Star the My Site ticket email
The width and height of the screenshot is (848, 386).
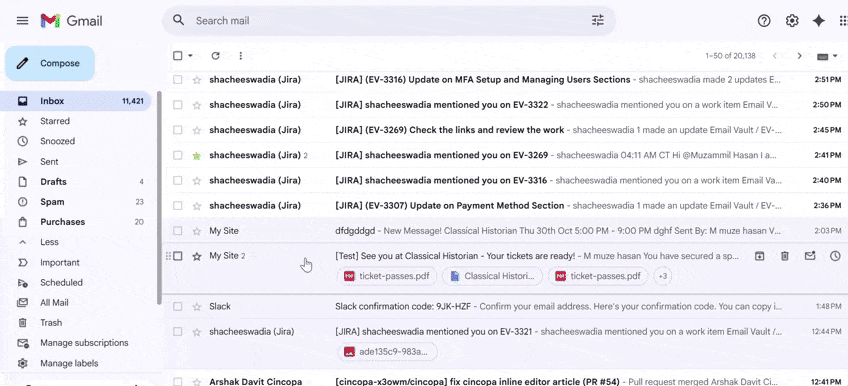point(197,256)
